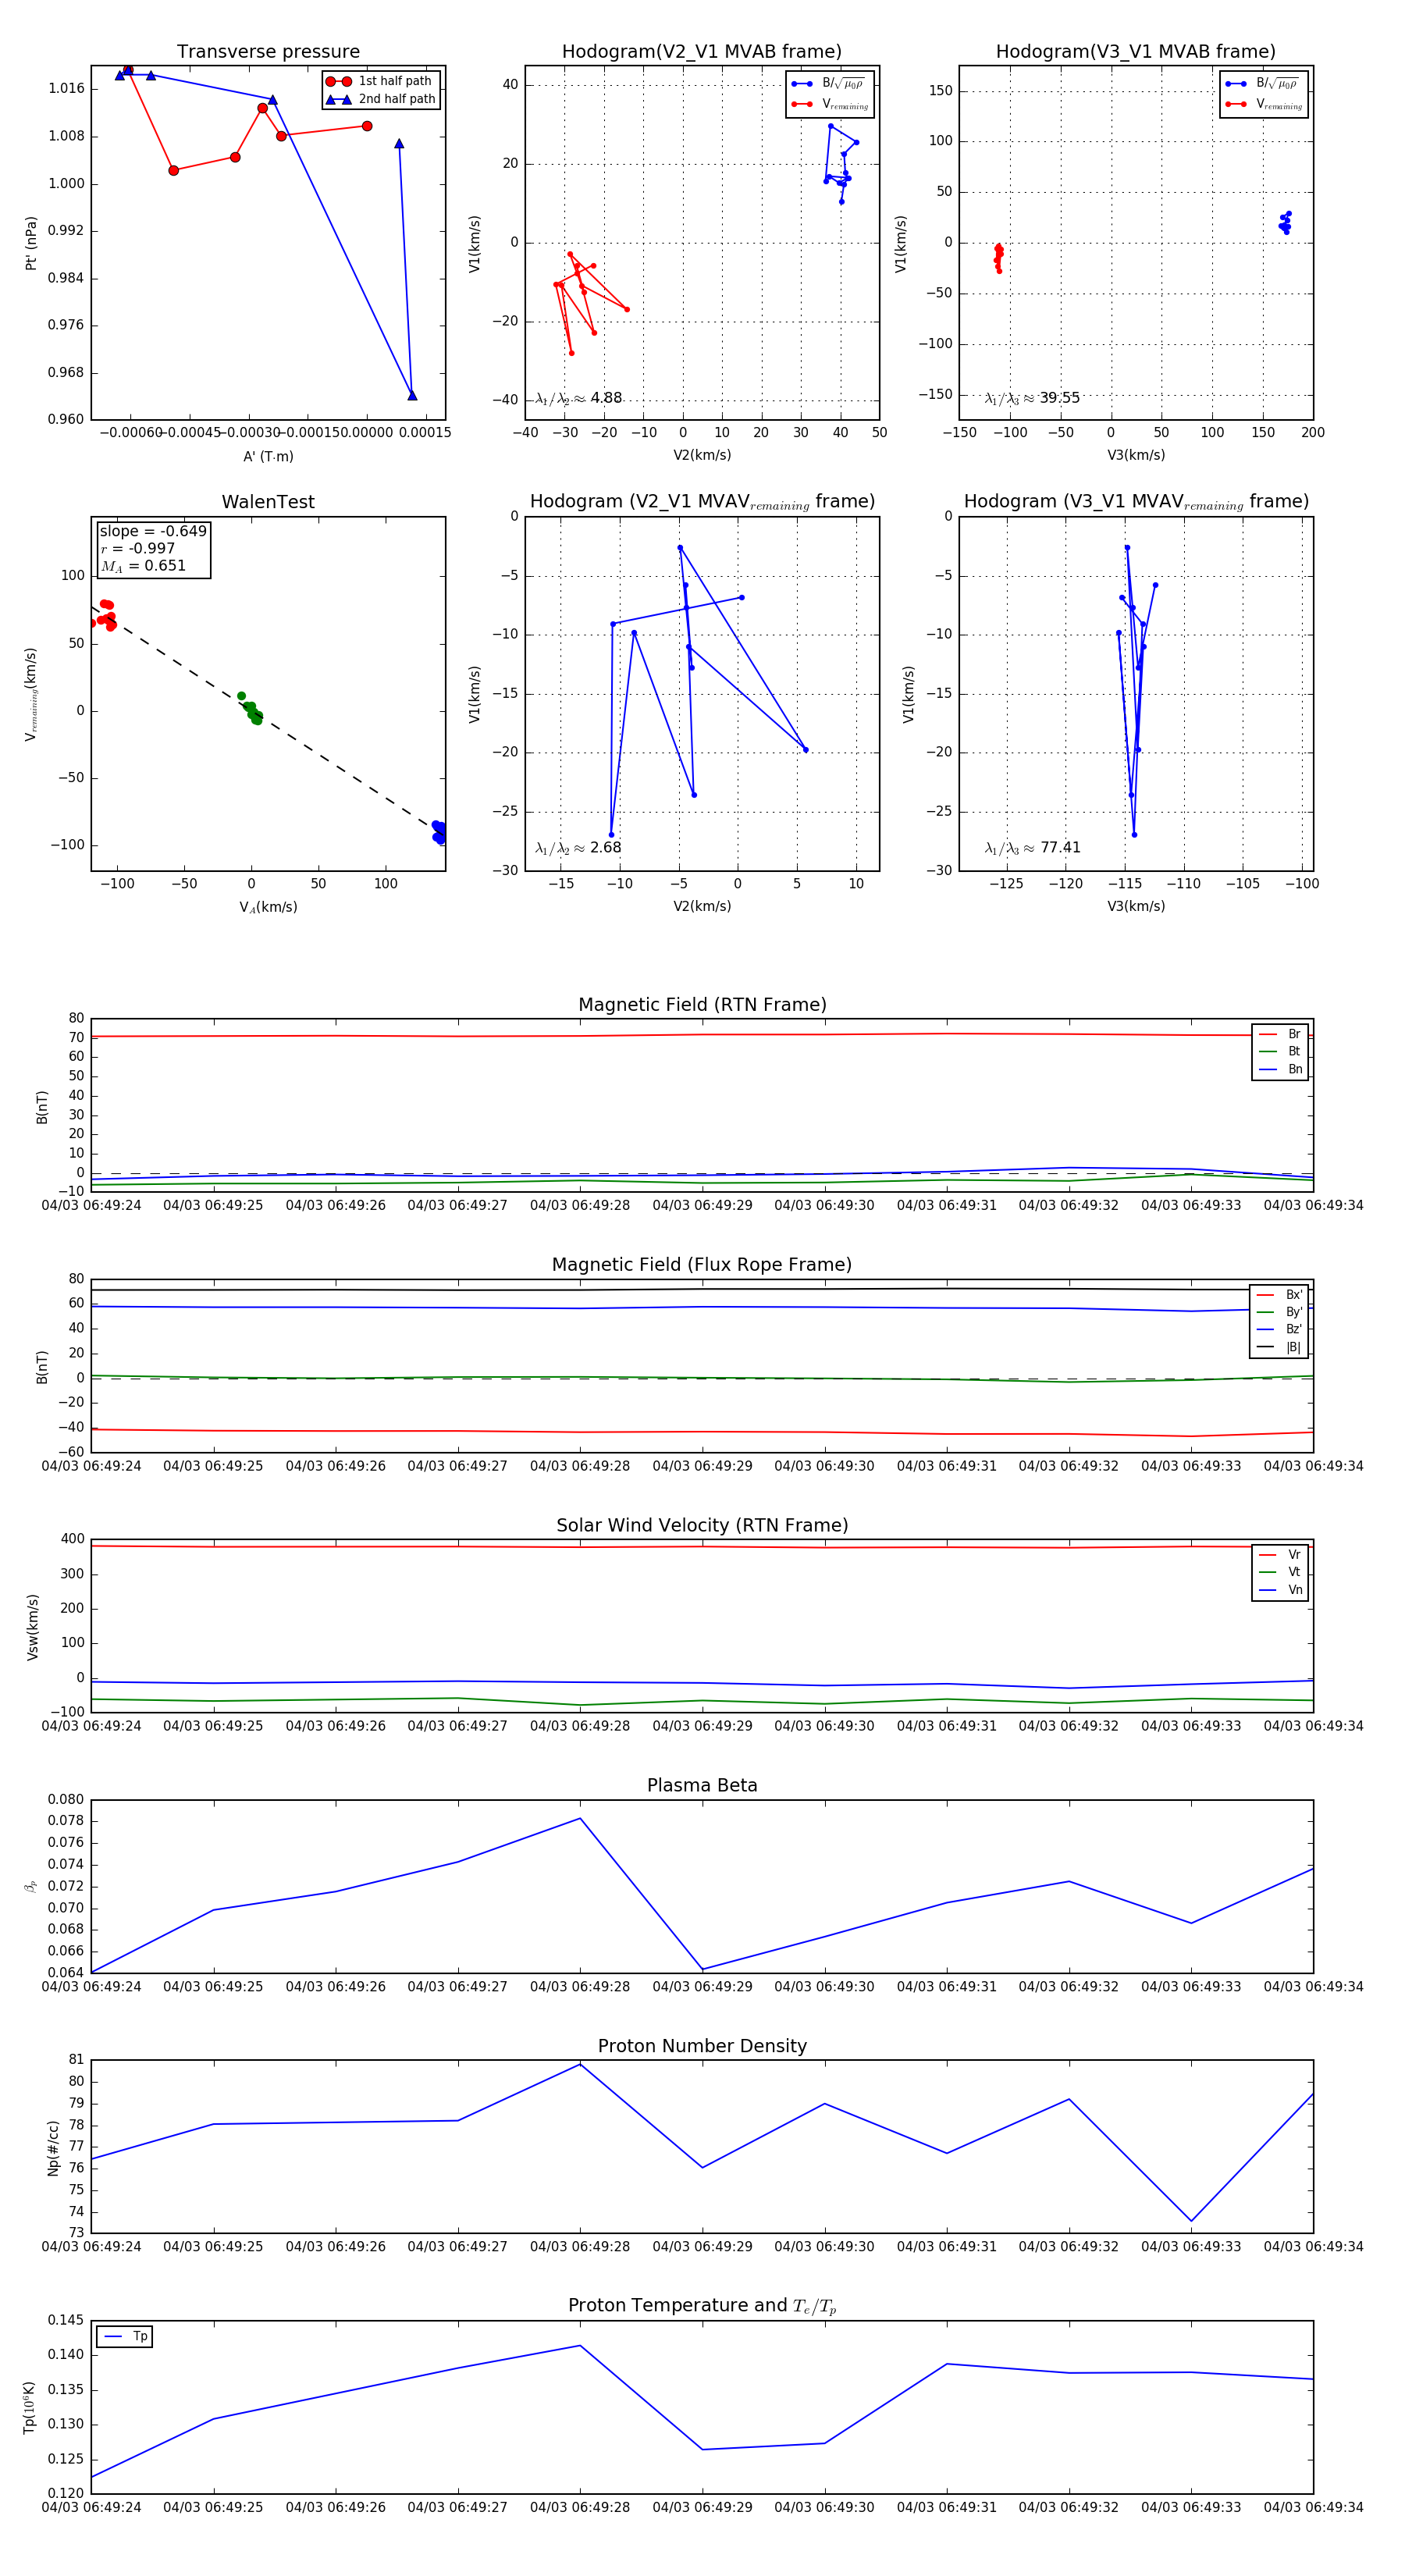
Task: Click the "Plasma Beta" chart title
Action: pyautogui.click(x=702, y=1785)
